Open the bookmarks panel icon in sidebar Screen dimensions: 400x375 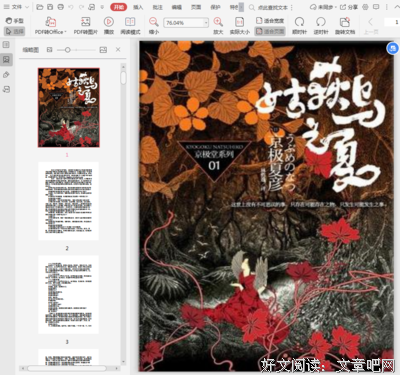(x=6, y=45)
